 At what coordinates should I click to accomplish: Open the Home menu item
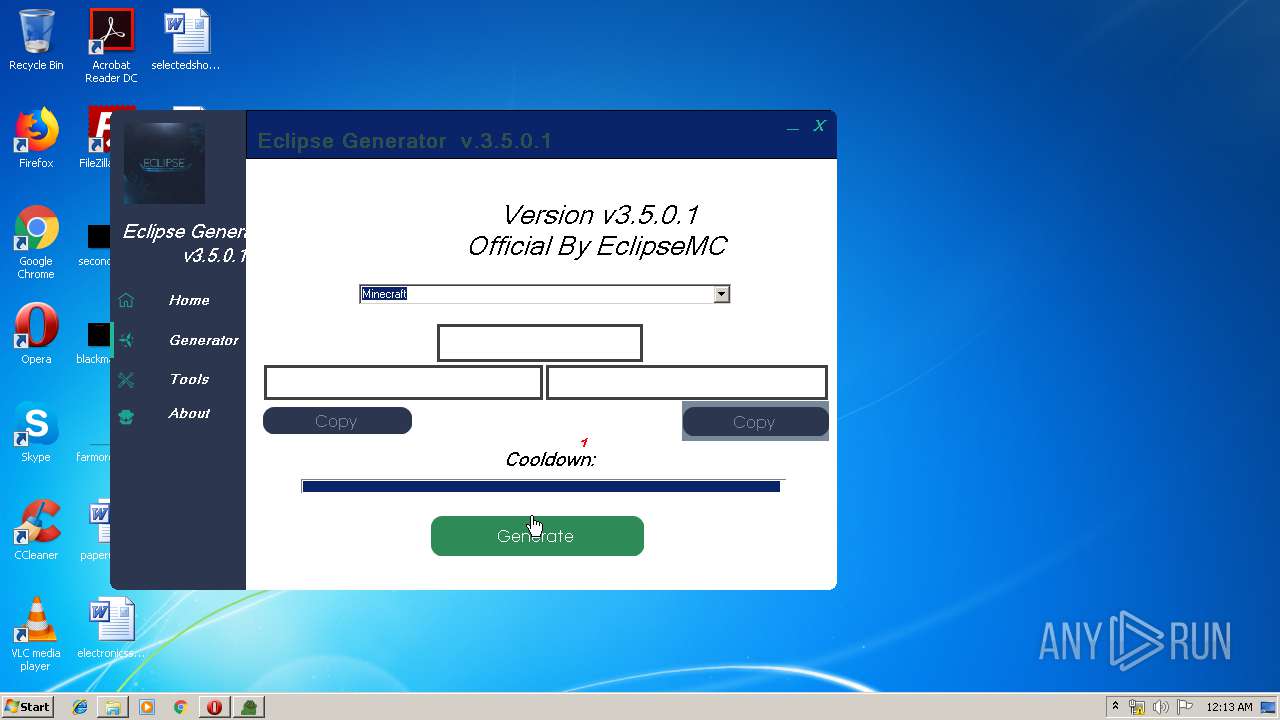click(189, 300)
